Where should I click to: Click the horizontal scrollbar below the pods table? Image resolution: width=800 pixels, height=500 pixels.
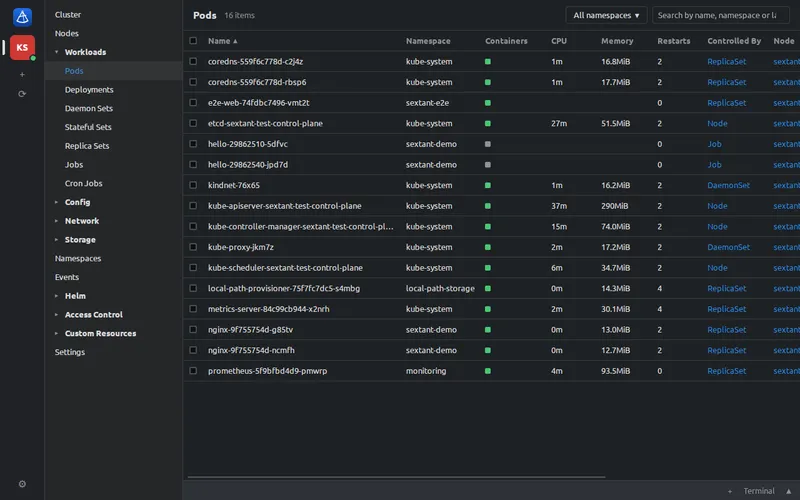tap(396, 477)
